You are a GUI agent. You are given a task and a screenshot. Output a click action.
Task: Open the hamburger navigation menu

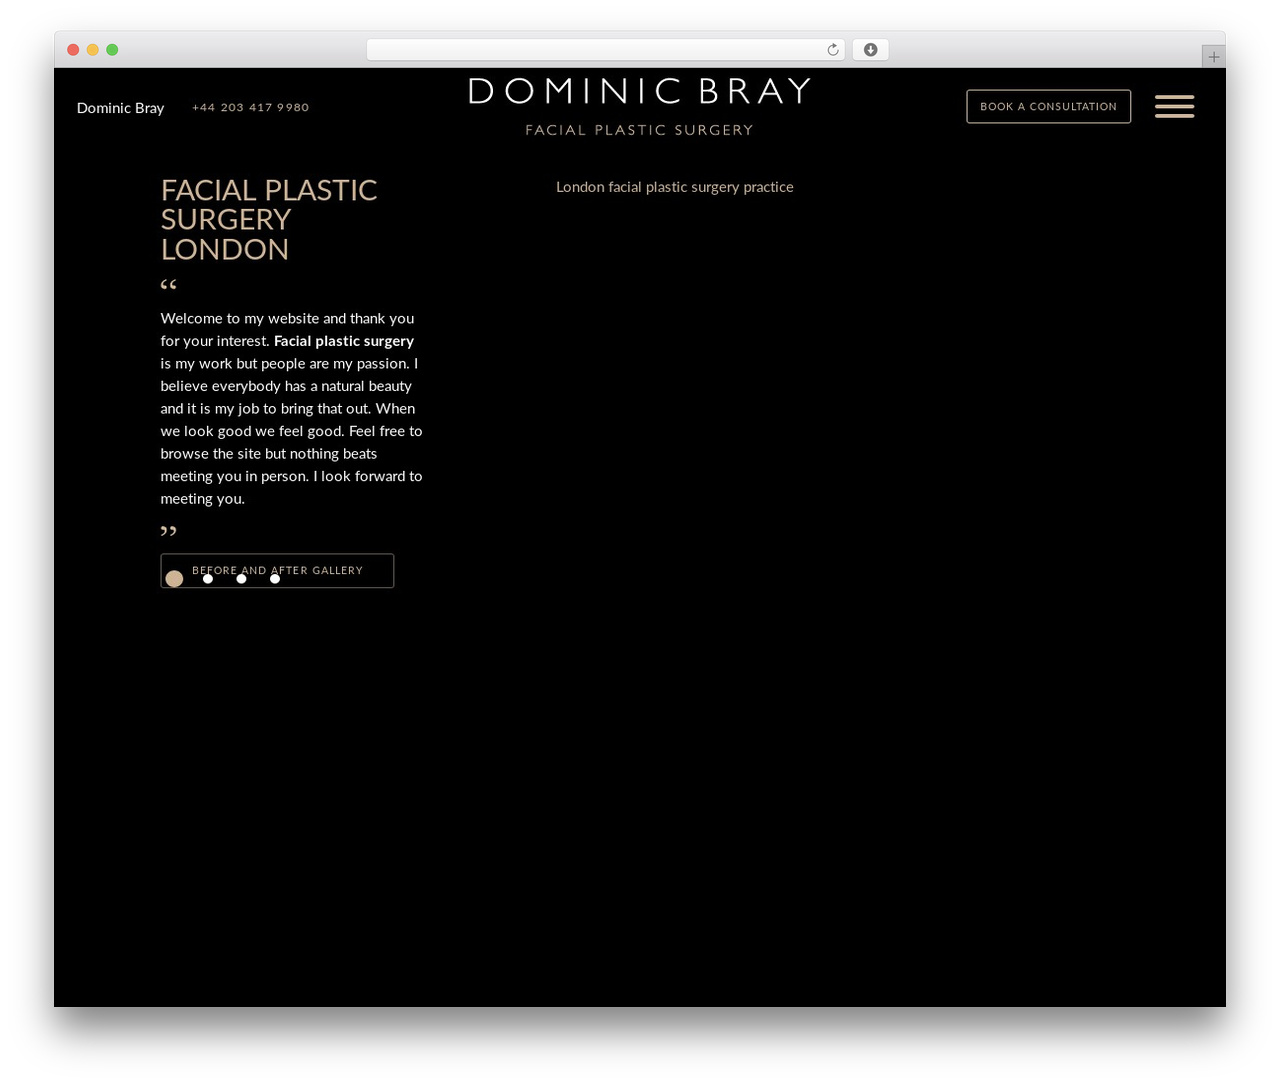click(1174, 106)
